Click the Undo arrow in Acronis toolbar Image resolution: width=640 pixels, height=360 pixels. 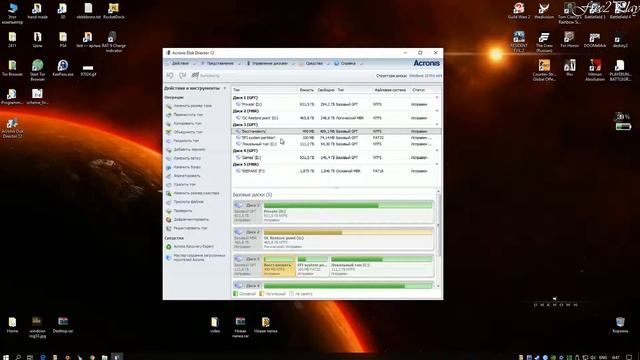170,76
